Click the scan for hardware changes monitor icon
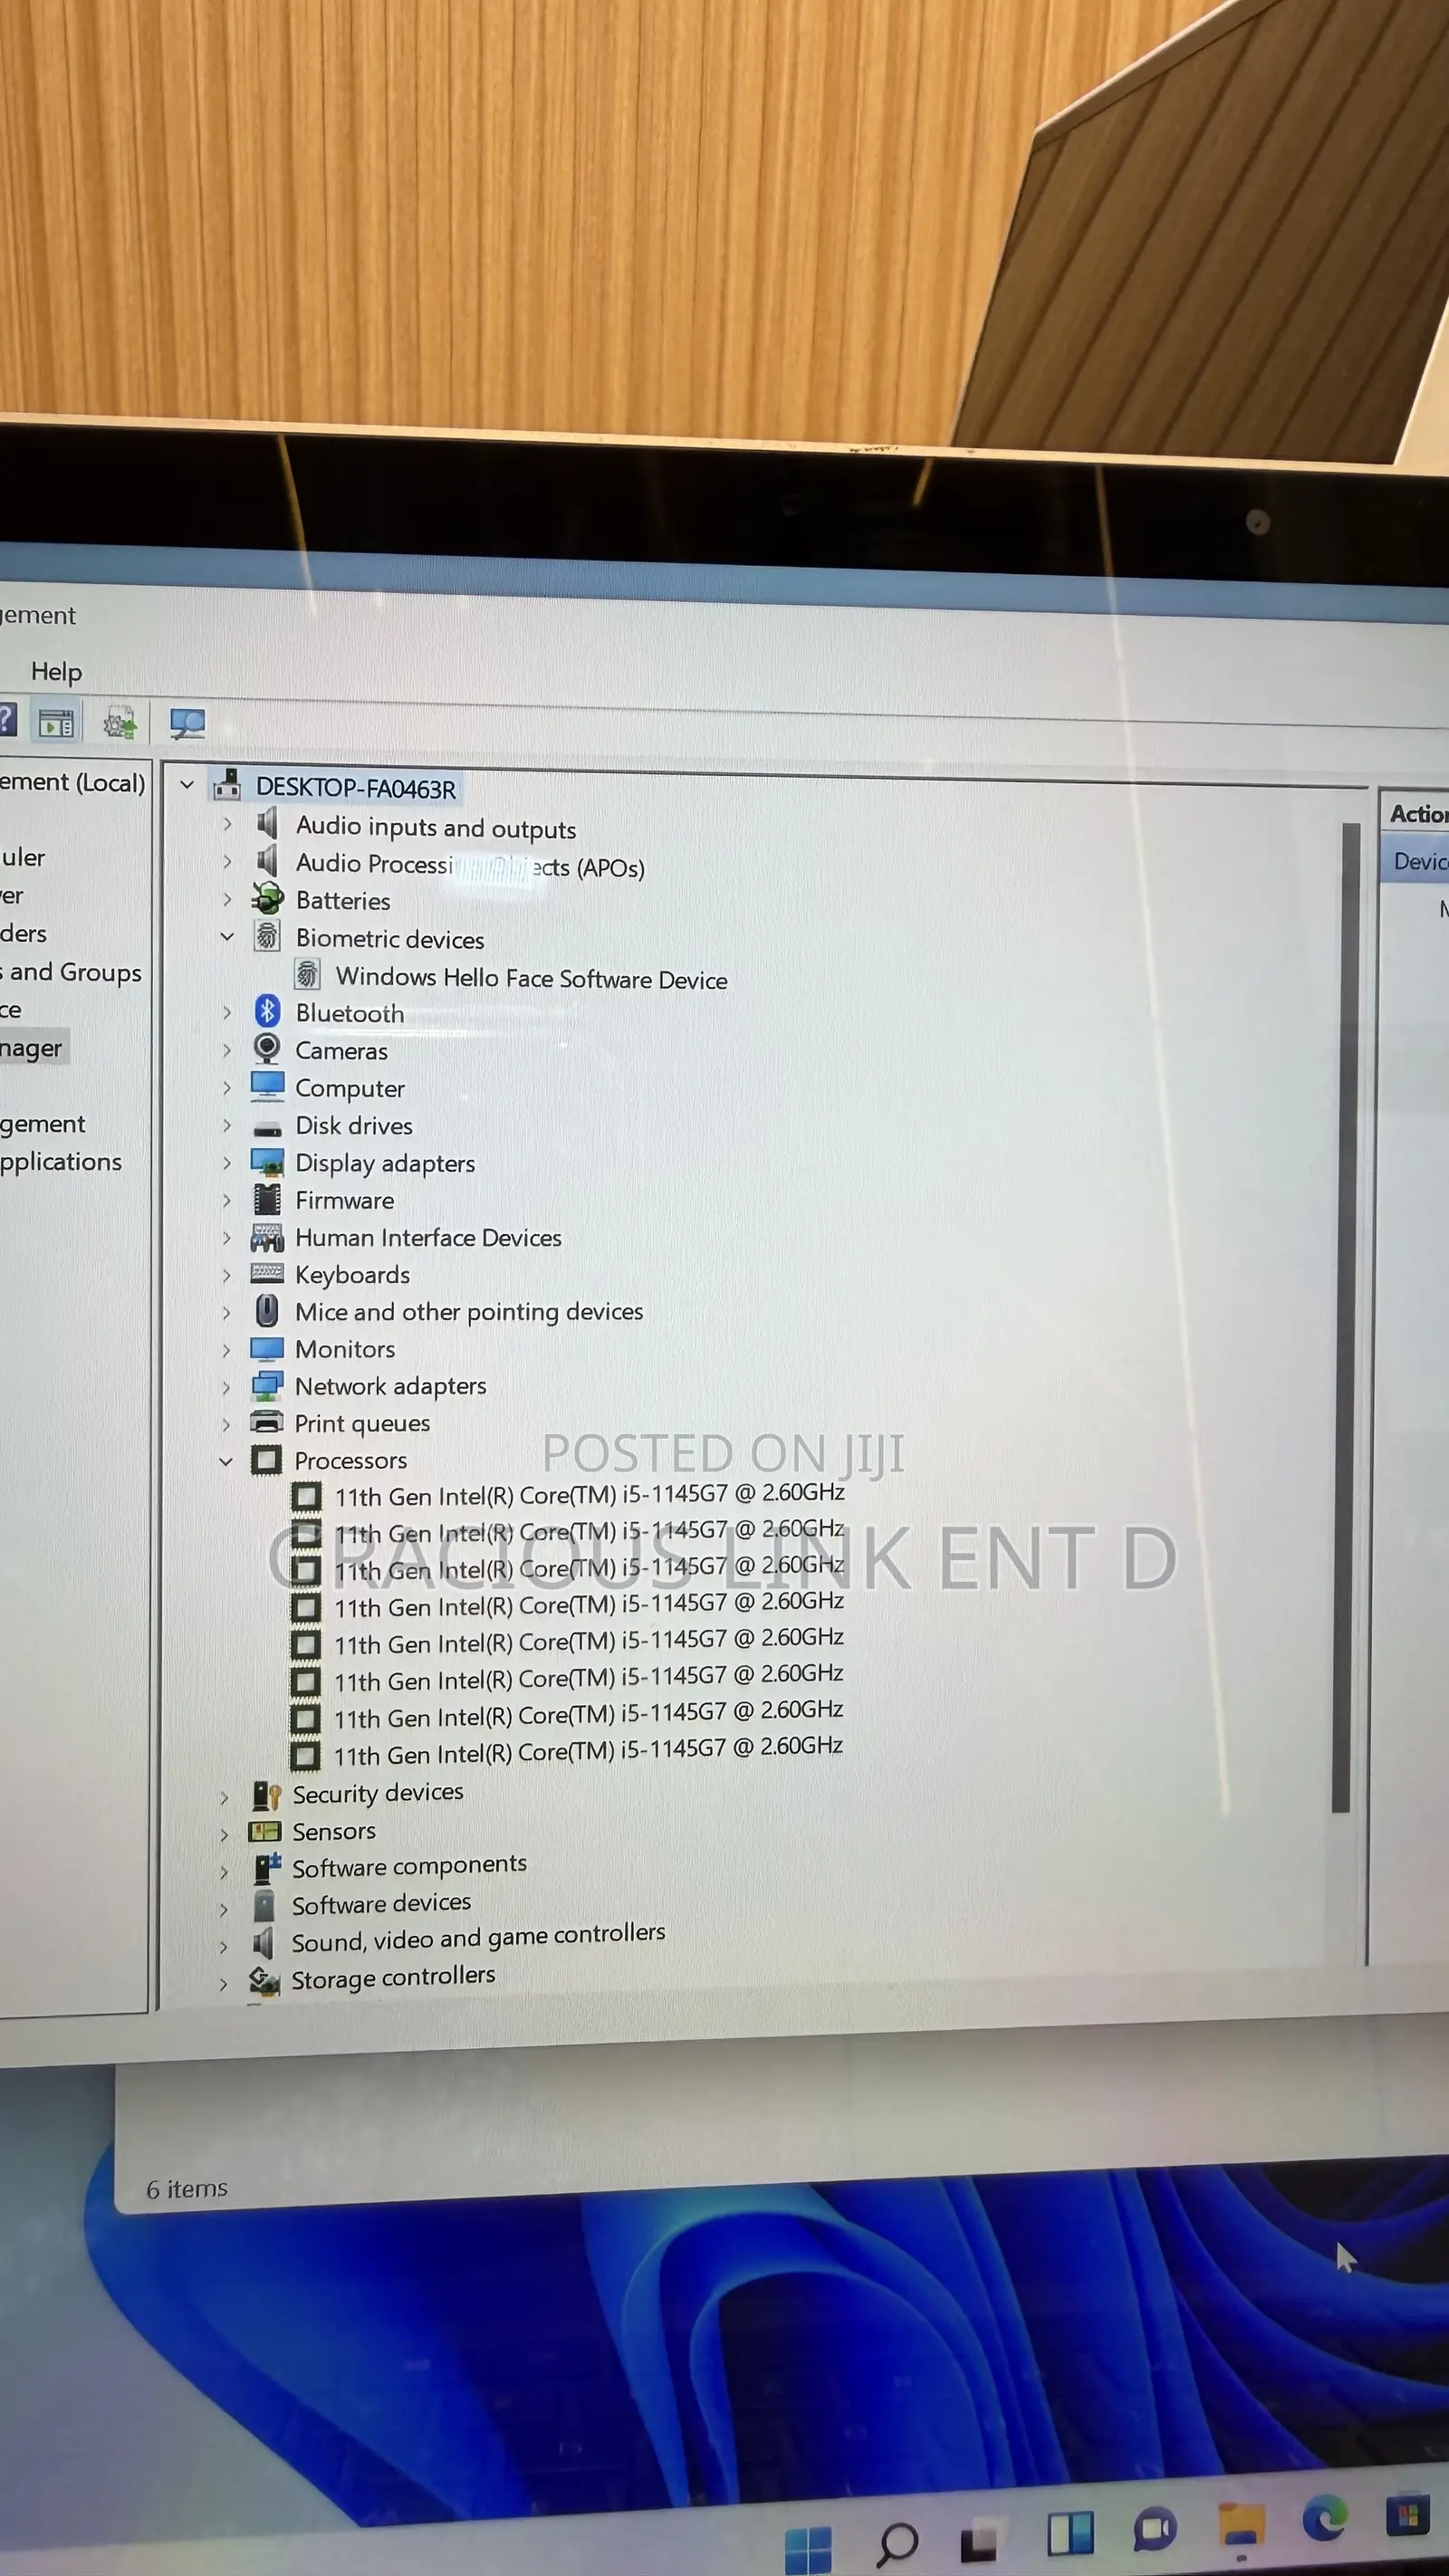Image resolution: width=1449 pixels, height=2576 pixels. pos(187,723)
